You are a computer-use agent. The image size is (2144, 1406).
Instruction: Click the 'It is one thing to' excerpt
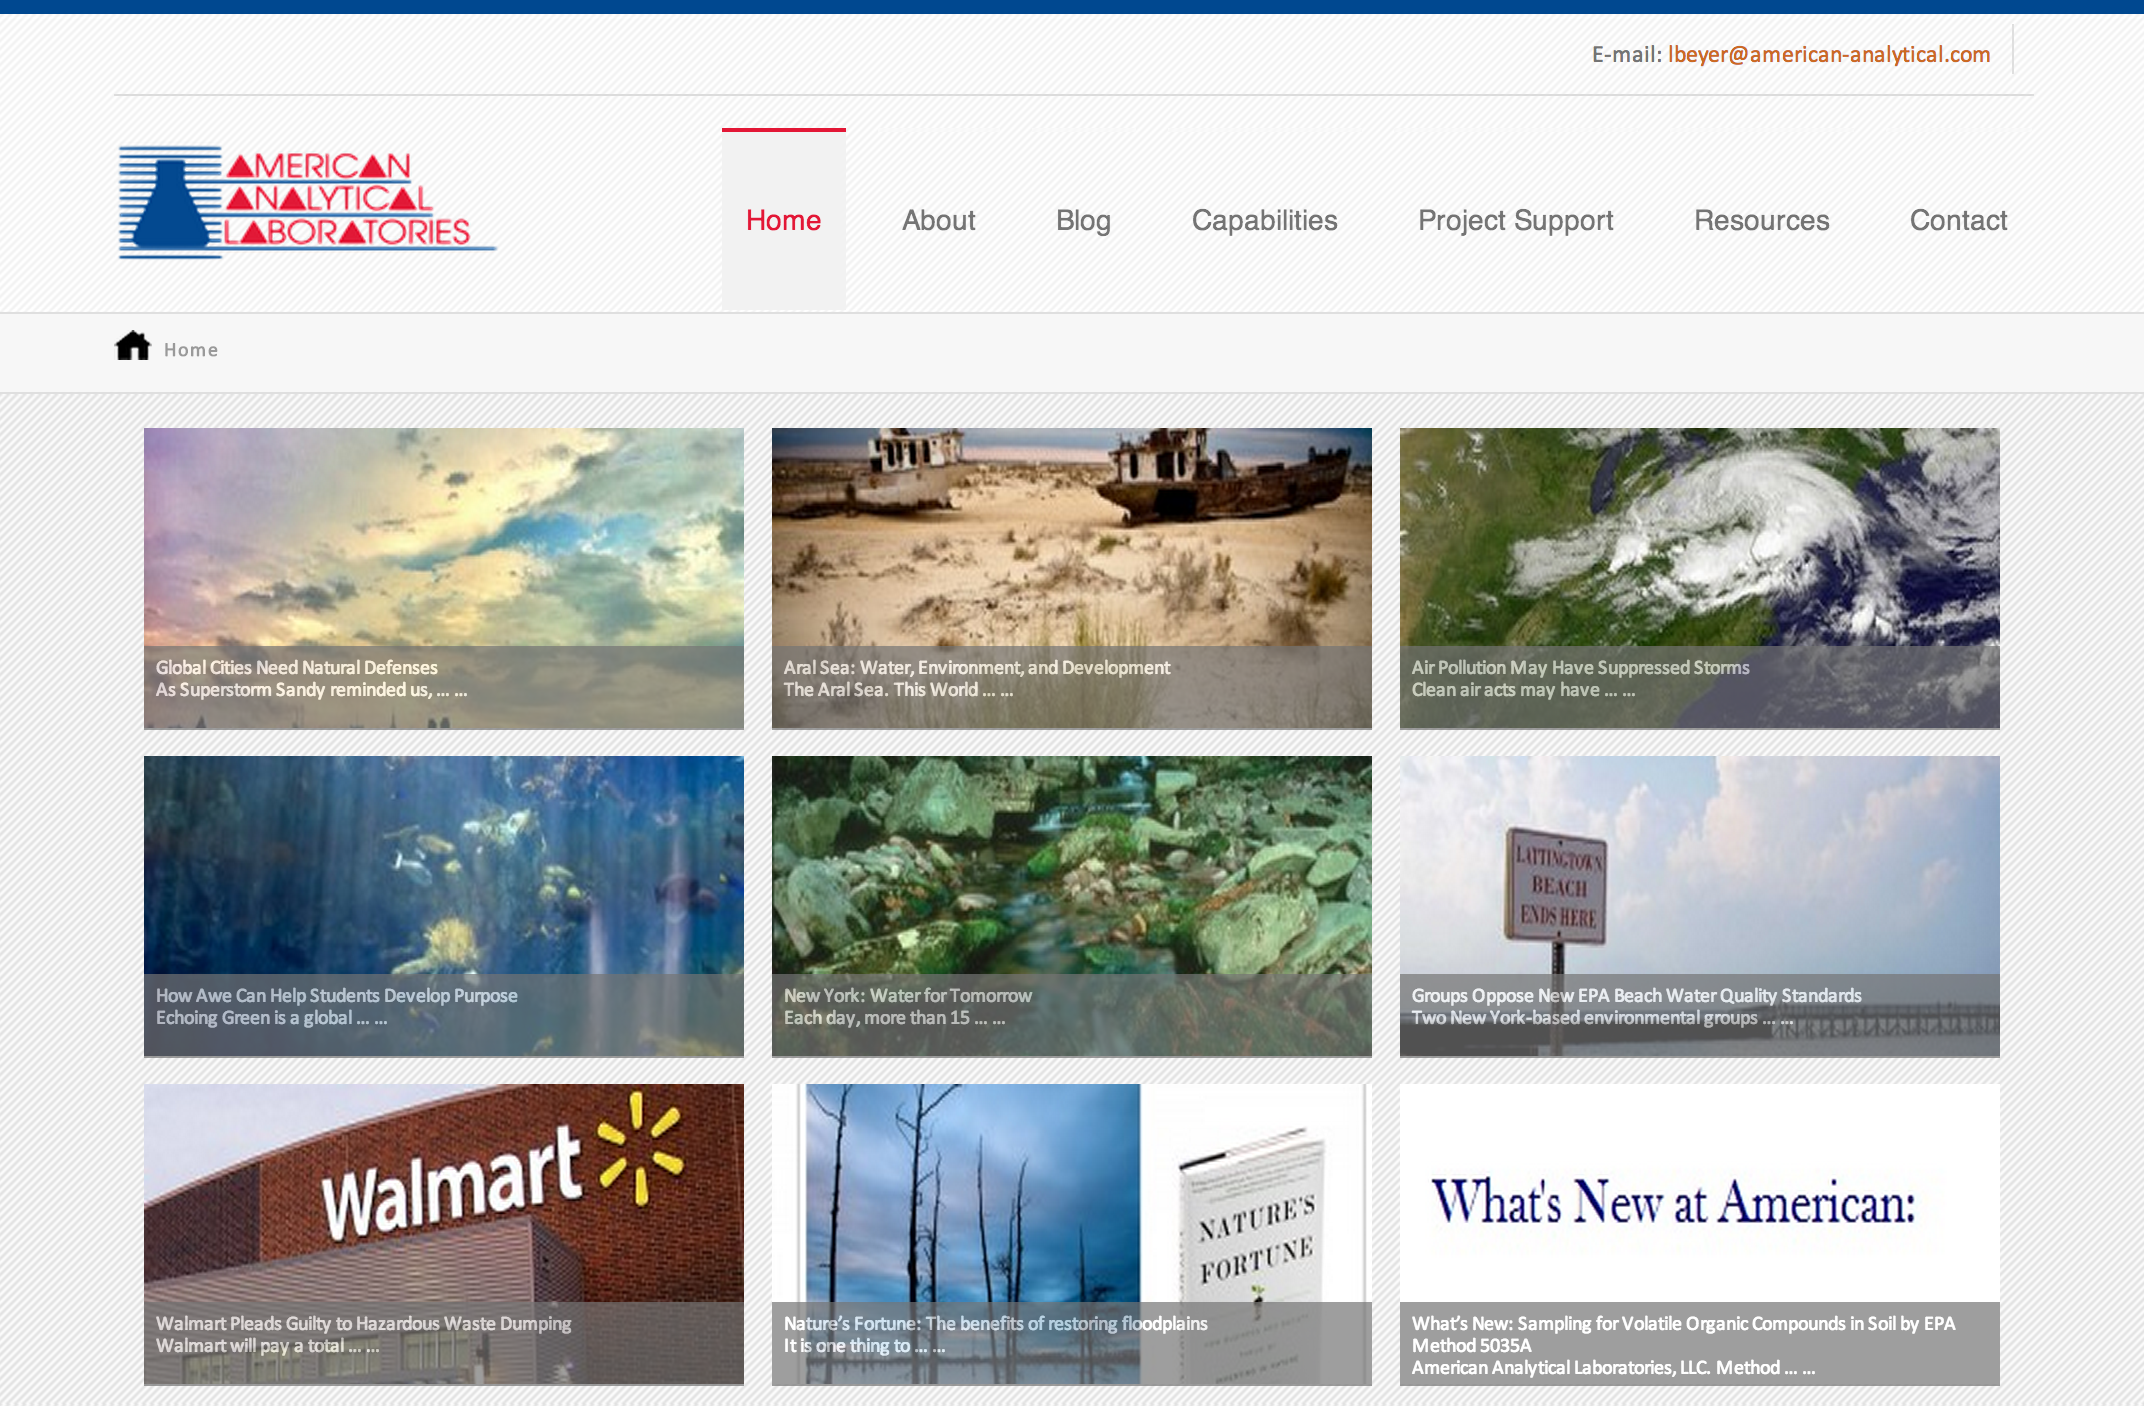(864, 1345)
